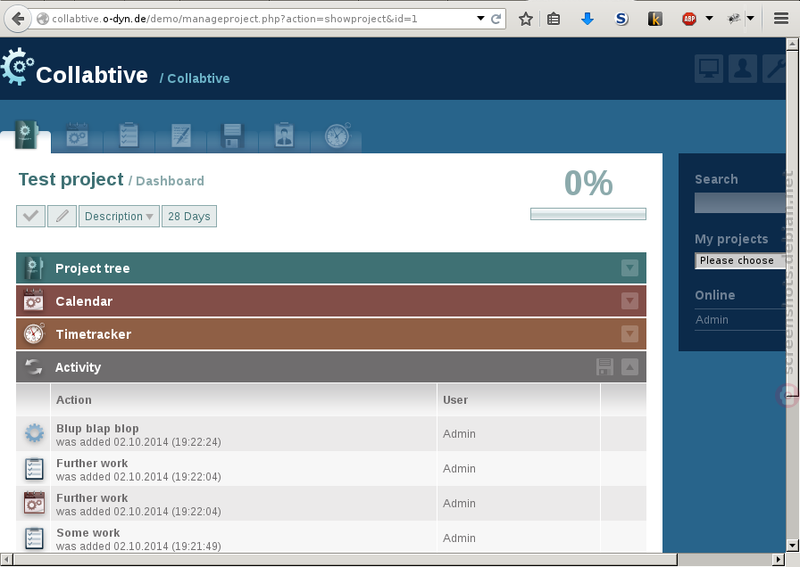The width and height of the screenshot is (800, 567).
Task: Switch to the users badge tab
Action: click(284, 135)
